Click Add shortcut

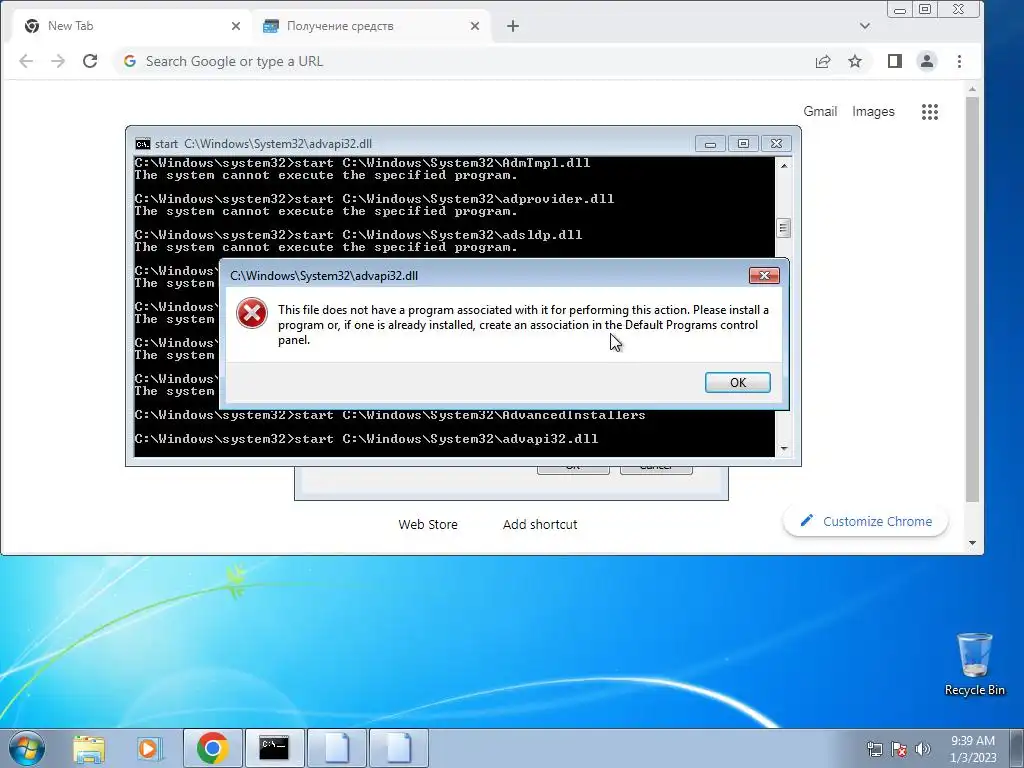(x=540, y=524)
